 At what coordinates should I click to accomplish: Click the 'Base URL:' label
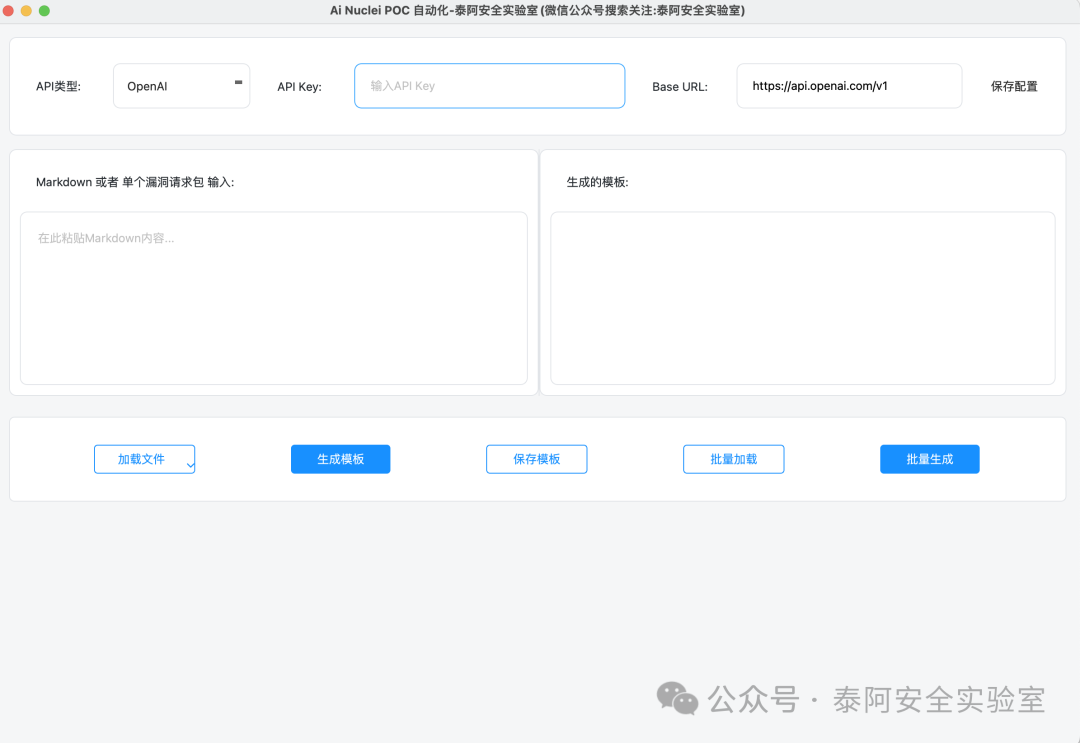click(680, 87)
